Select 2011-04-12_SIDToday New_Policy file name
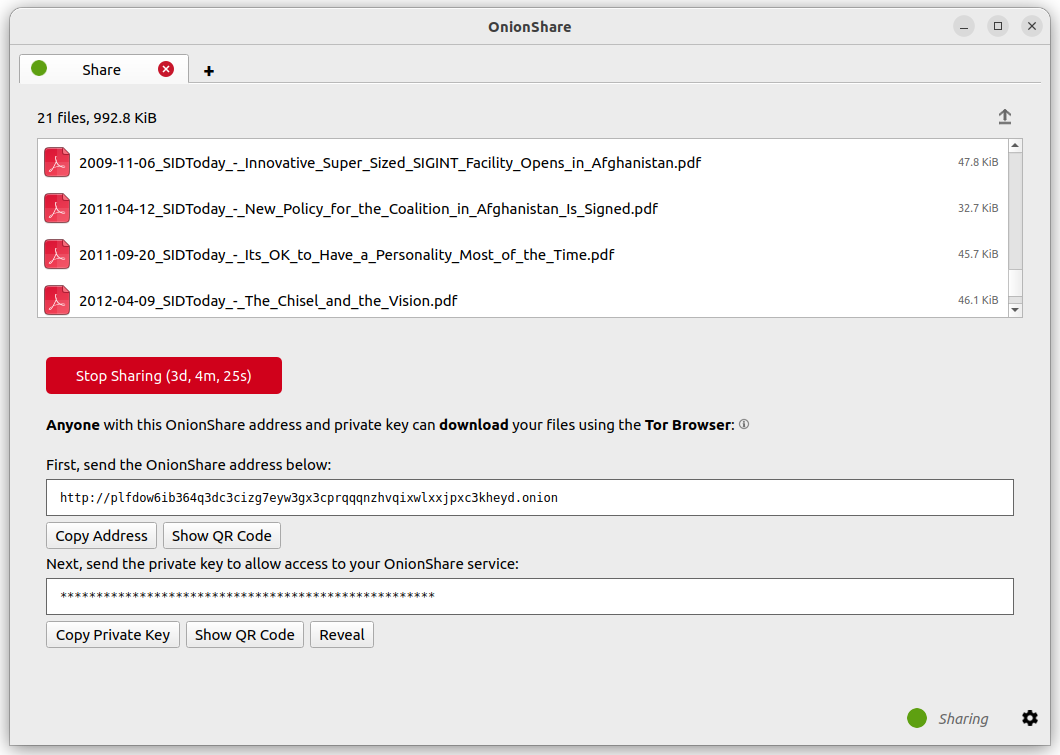Screen dimensions: 1060x755 (x=368, y=209)
